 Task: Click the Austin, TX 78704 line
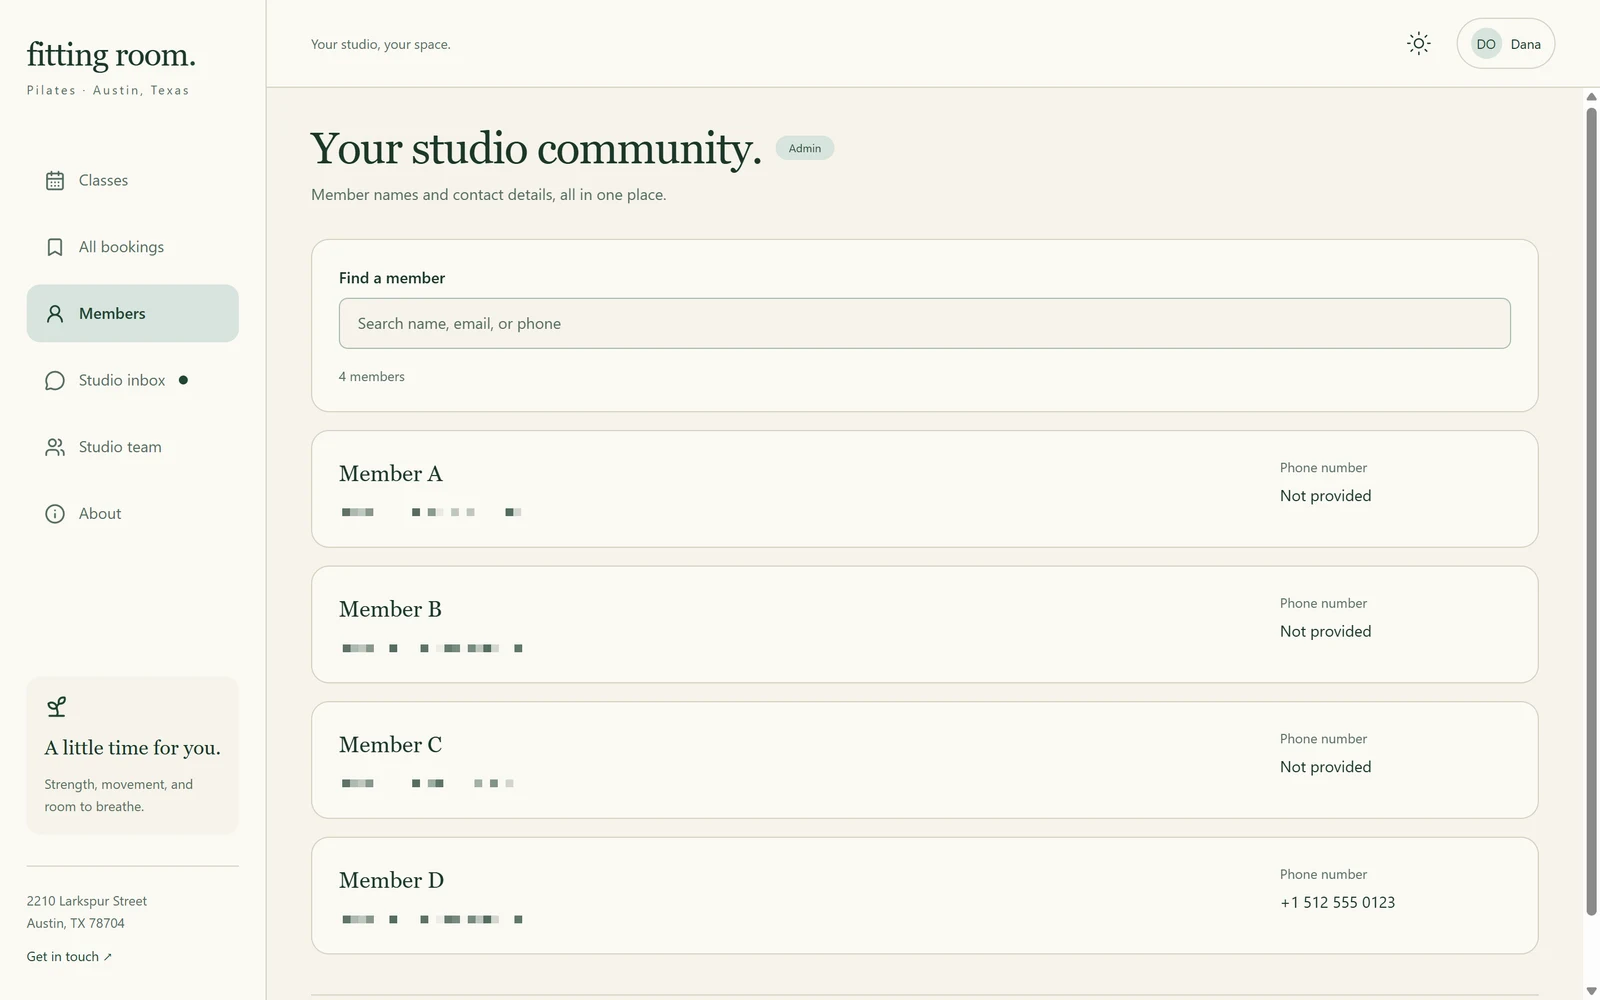[x=76, y=924]
